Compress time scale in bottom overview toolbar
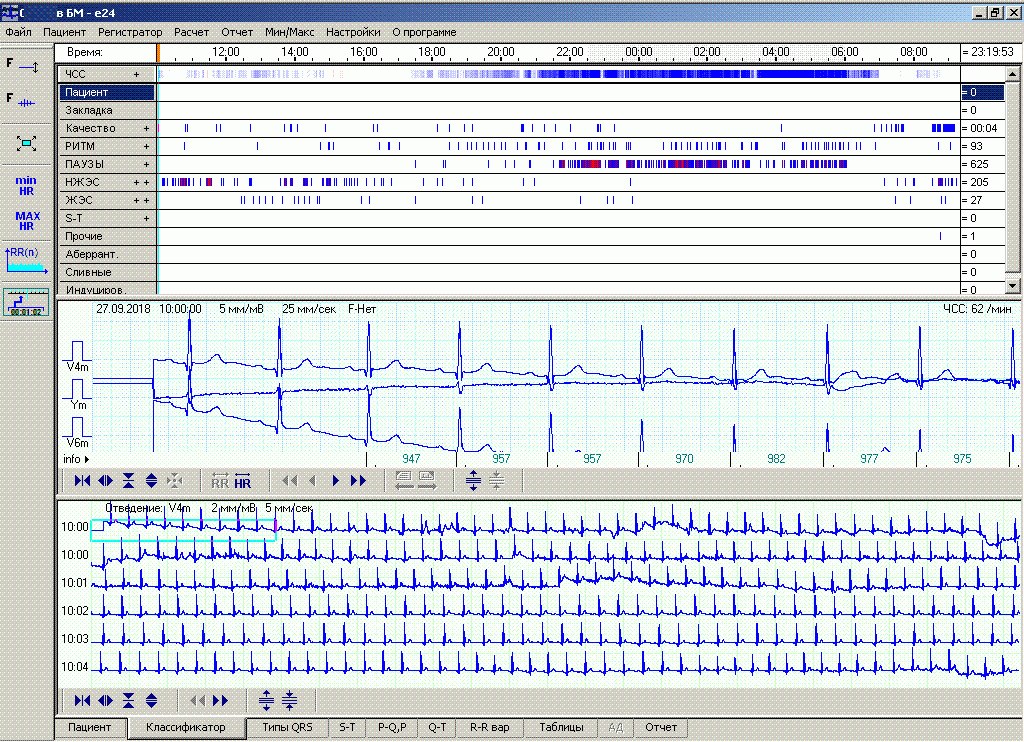This screenshot has height=742, width=1024. tap(83, 701)
